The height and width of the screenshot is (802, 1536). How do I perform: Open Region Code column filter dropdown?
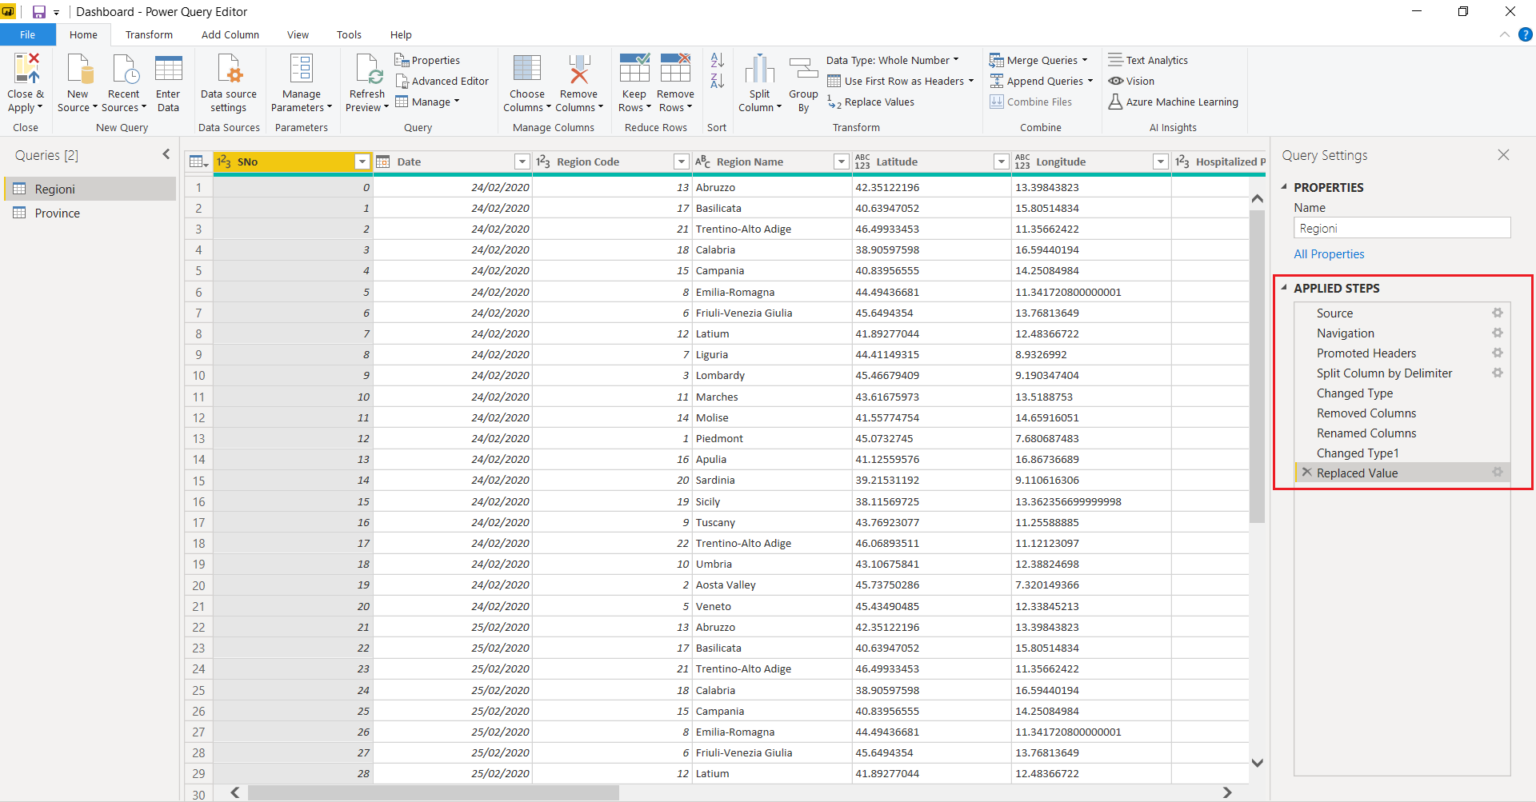click(x=681, y=162)
